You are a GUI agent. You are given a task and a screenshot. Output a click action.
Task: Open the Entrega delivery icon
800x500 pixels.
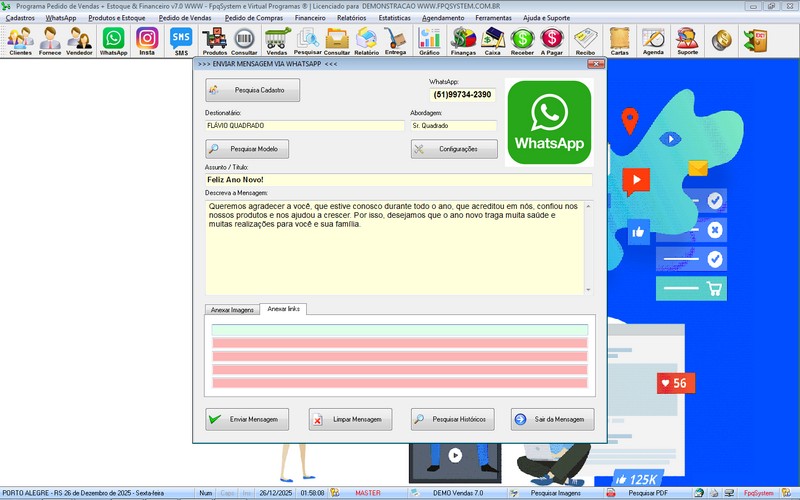pyautogui.click(x=395, y=41)
